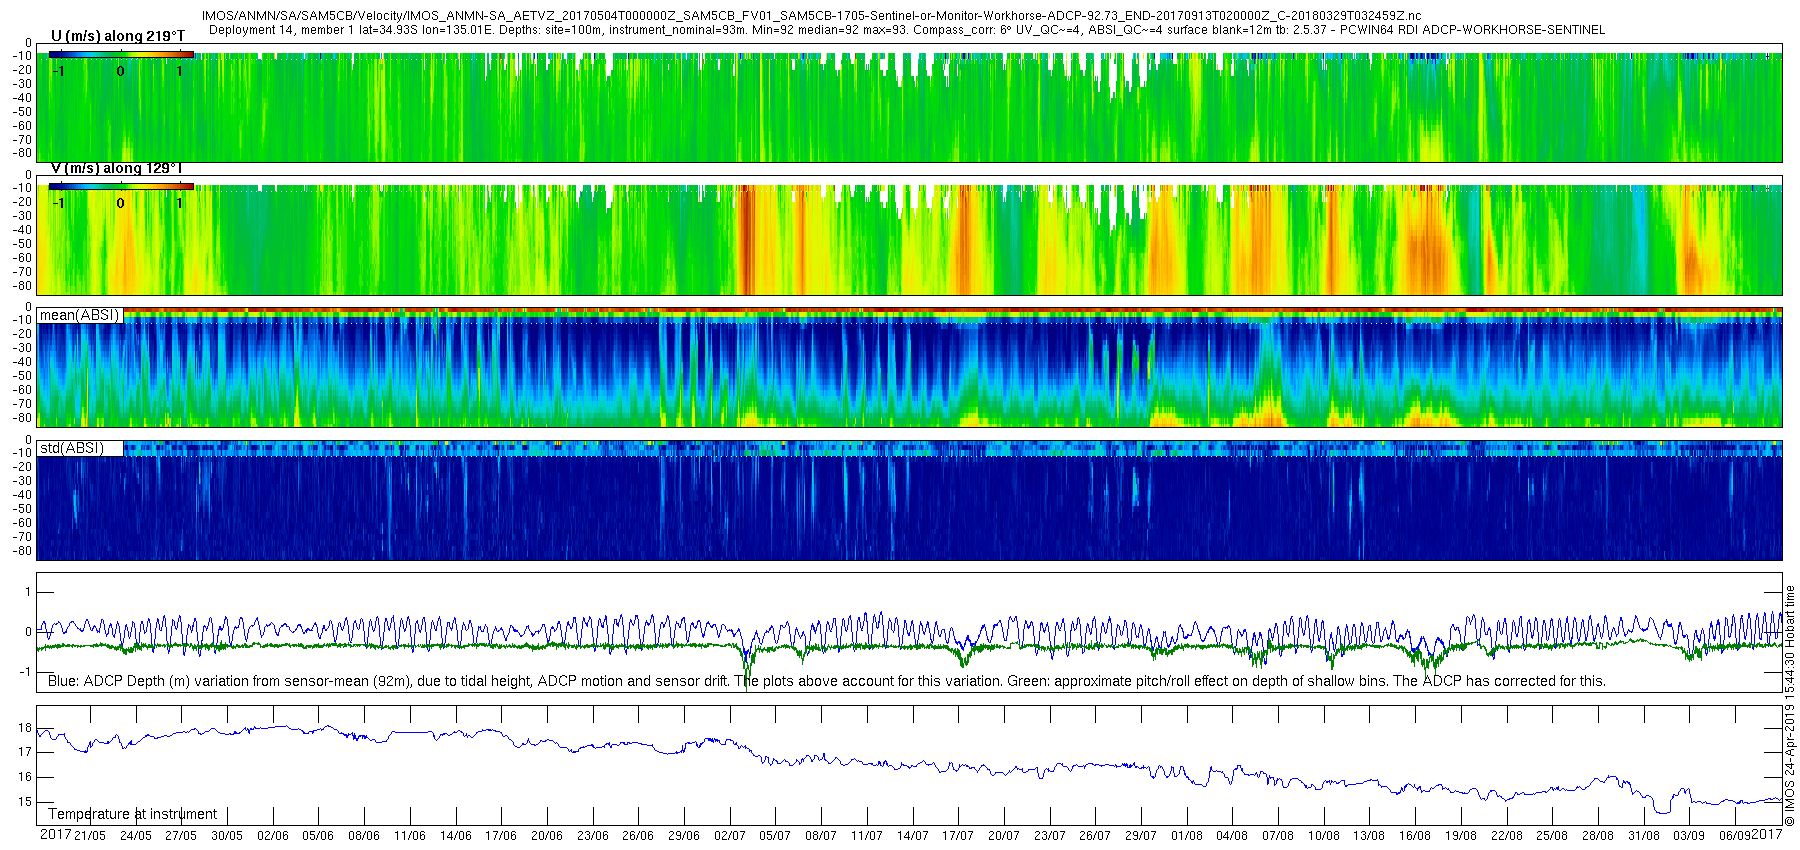Click the '-60' depth tick of std(ABSI) panel
The height and width of the screenshot is (850, 1800).
coord(22,523)
